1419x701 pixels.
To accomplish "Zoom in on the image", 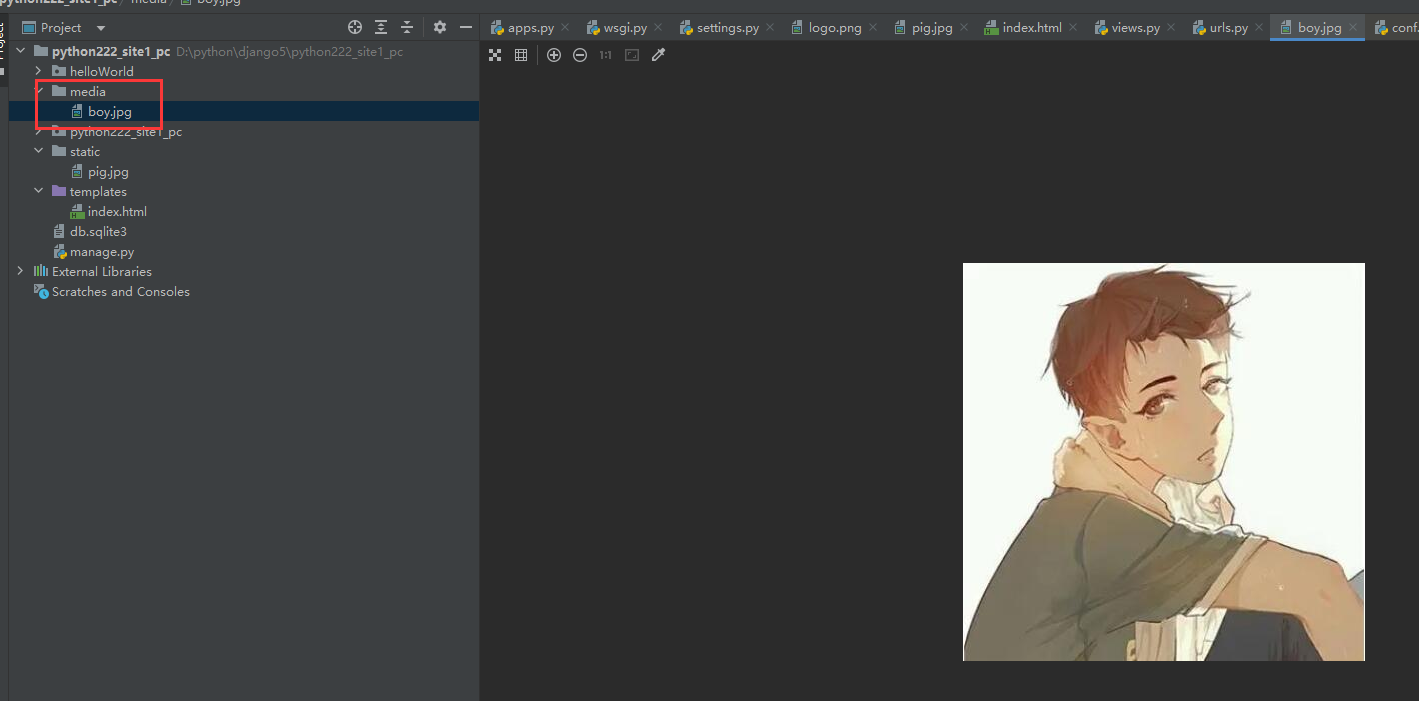I will tap(554, 55).
